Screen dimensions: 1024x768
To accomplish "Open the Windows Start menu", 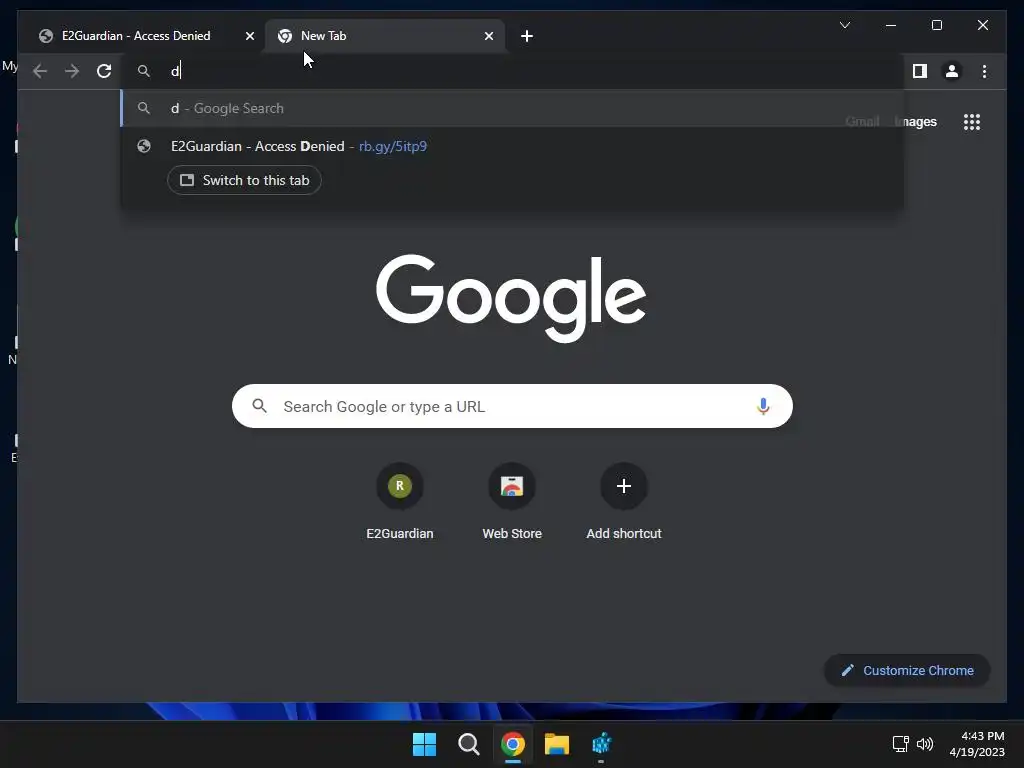I will pos(424,744).
